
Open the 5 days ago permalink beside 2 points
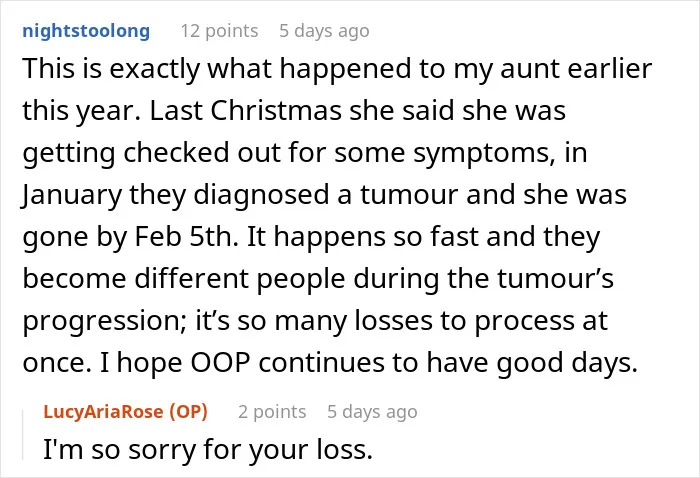point(372,411)
